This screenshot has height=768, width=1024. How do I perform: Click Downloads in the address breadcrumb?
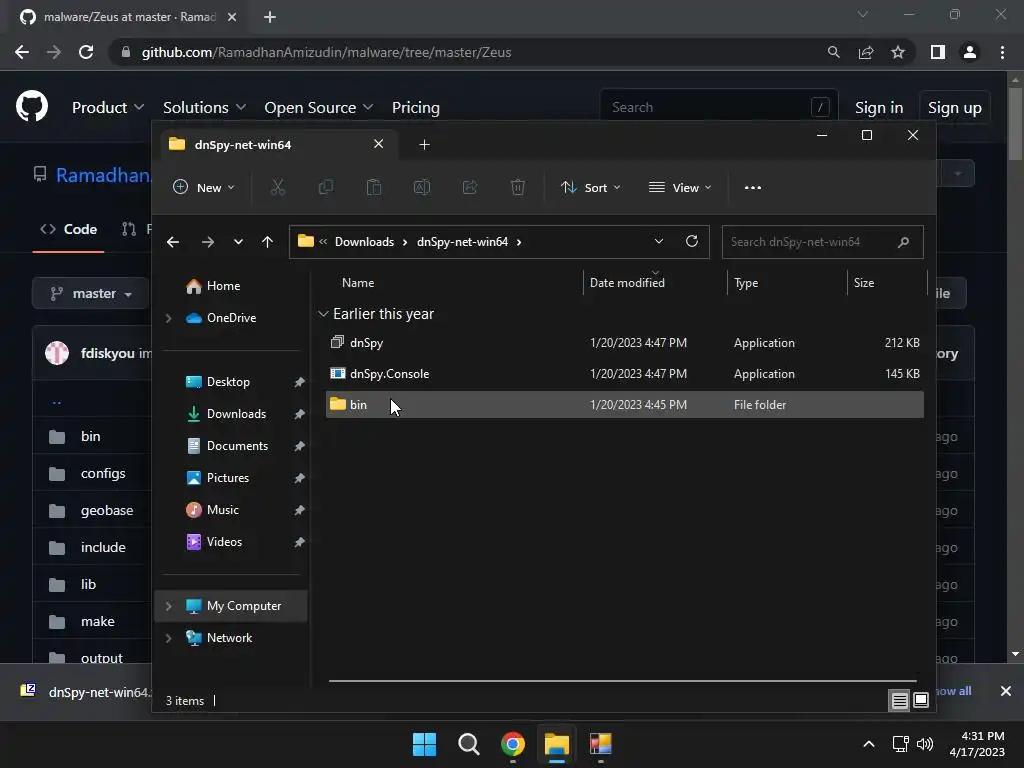pyautogui.click(x=364, y=242)
